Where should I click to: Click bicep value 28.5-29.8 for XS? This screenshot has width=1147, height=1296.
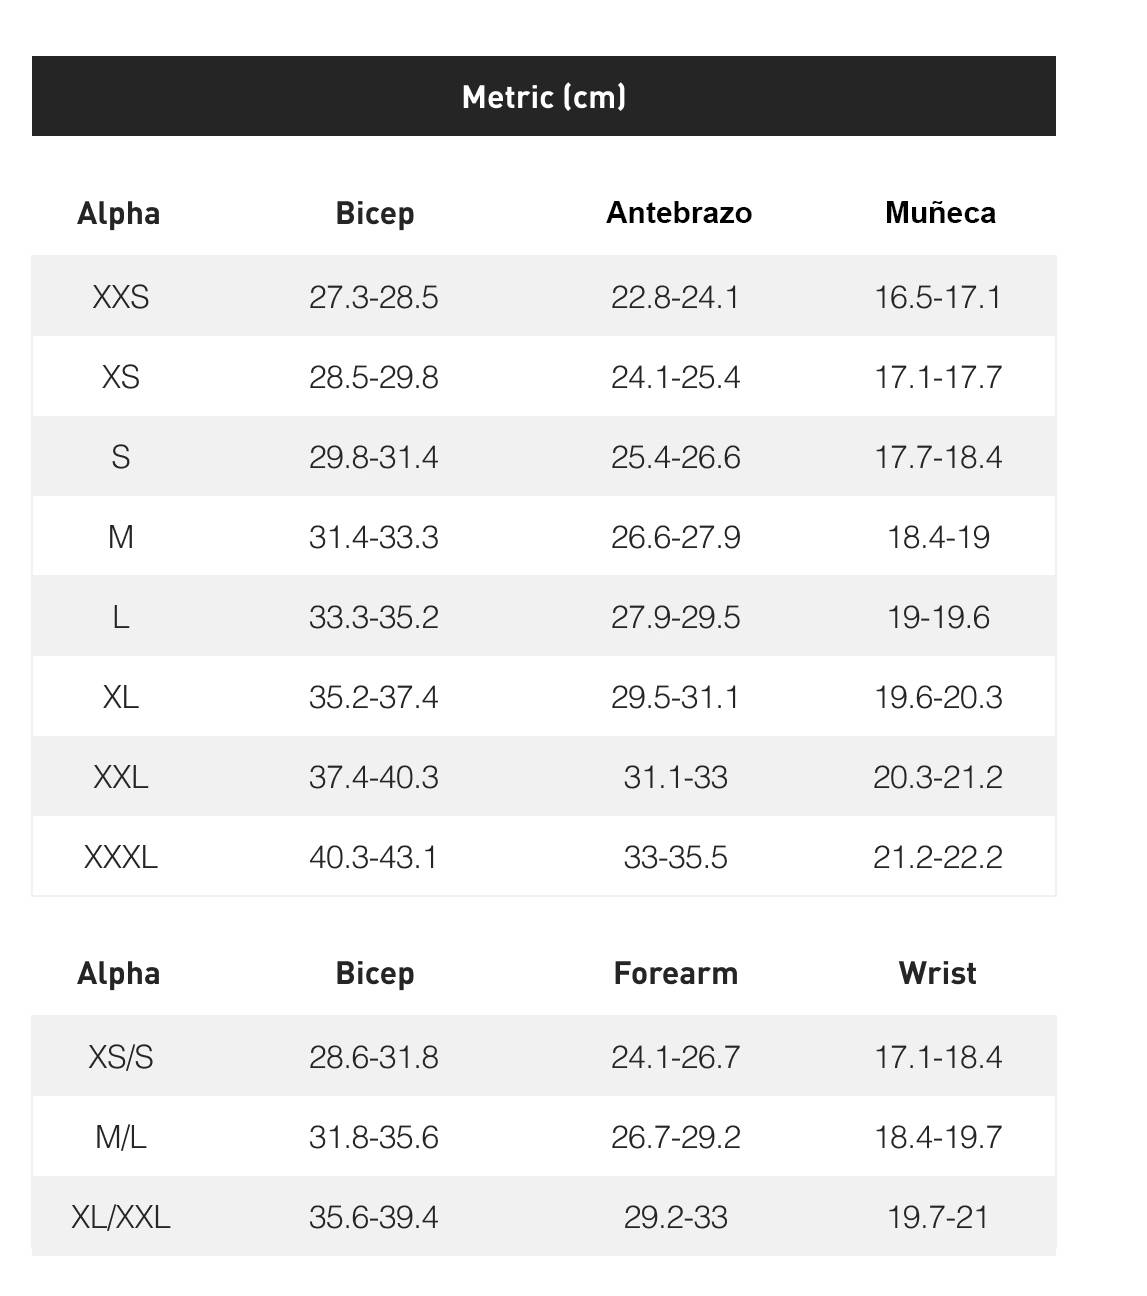[373, 377]
